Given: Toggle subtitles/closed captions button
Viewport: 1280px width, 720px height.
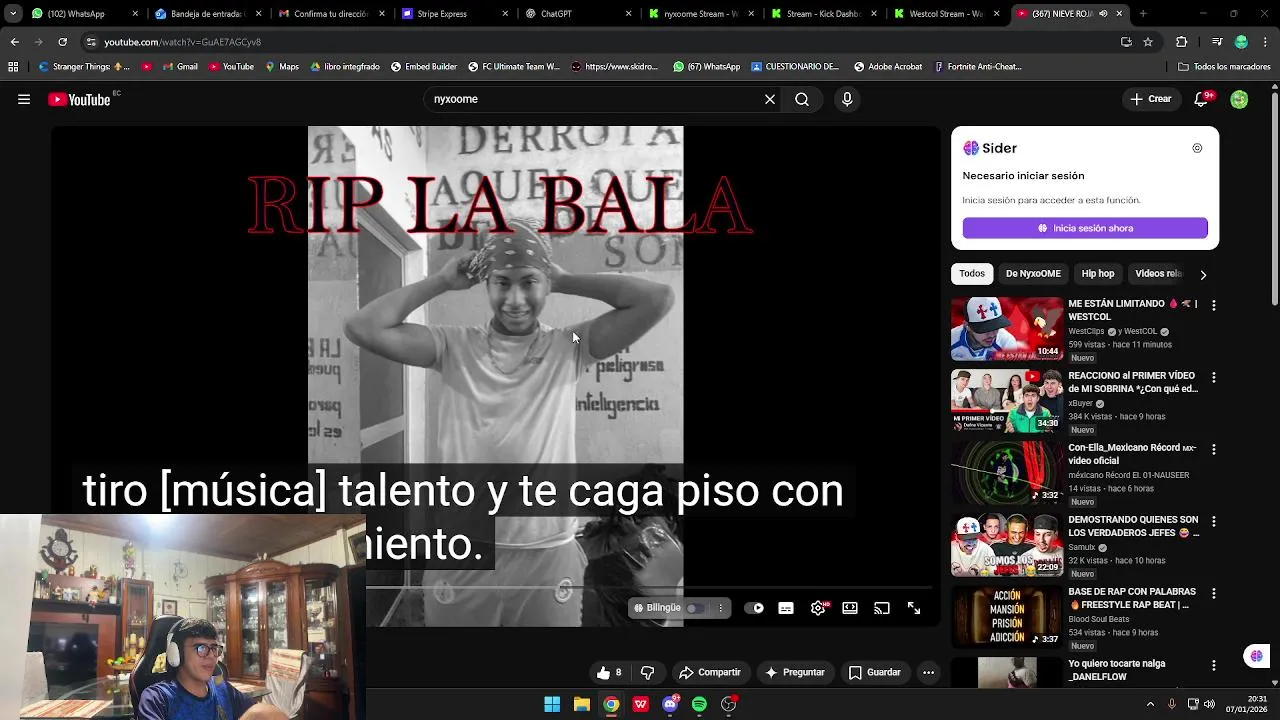Looking at the screenshot, I should pos(786,608).
